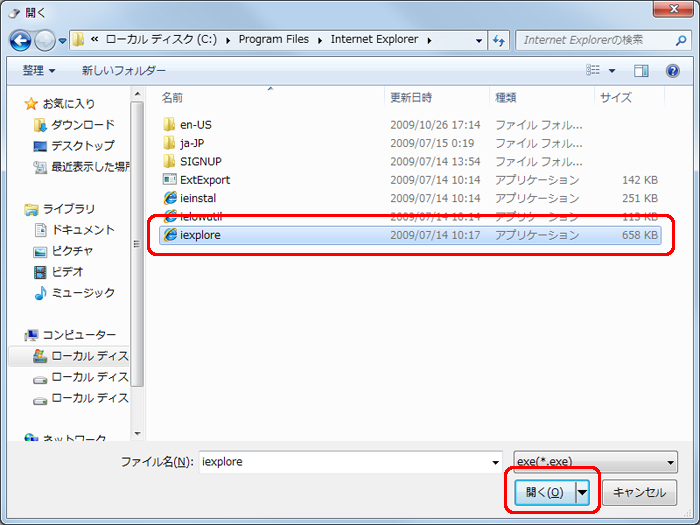Image resolution: width=700 pixels, height=525 pixels.
Task: Select Program Files breadcrumb segment
Action: coord(274,39)
